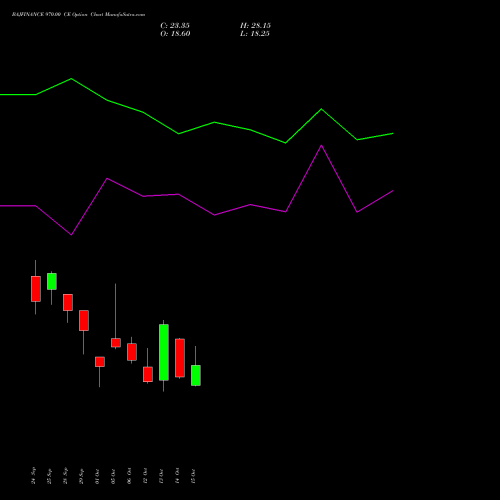Click the red candle for 06 Oct
Viewport: 500px width, 500px height.
(x=132, y=352)
